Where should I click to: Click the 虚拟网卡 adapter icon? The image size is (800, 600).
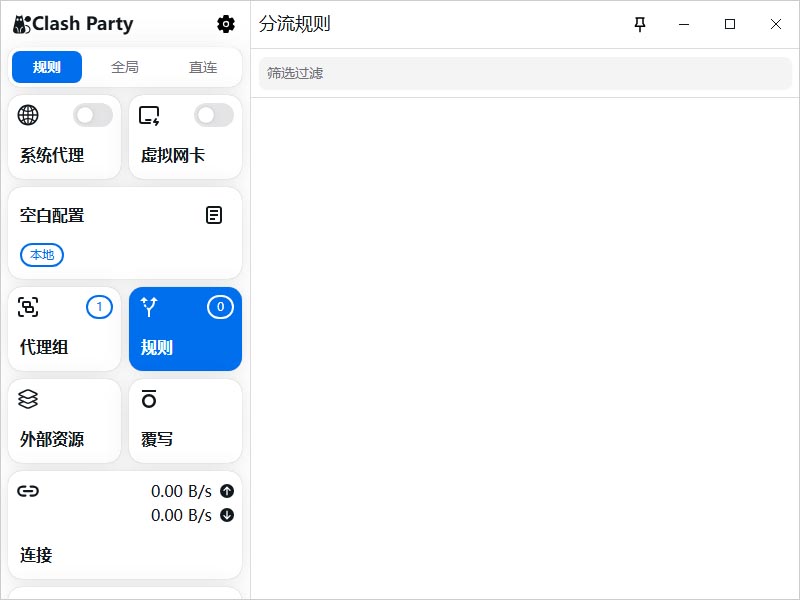point(148,114)
